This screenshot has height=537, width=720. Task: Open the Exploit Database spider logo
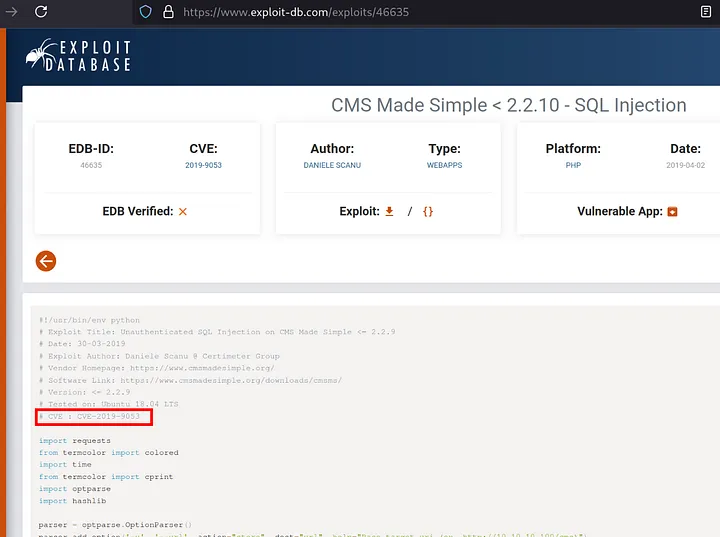pyautogui.click(x=78, y=55)
